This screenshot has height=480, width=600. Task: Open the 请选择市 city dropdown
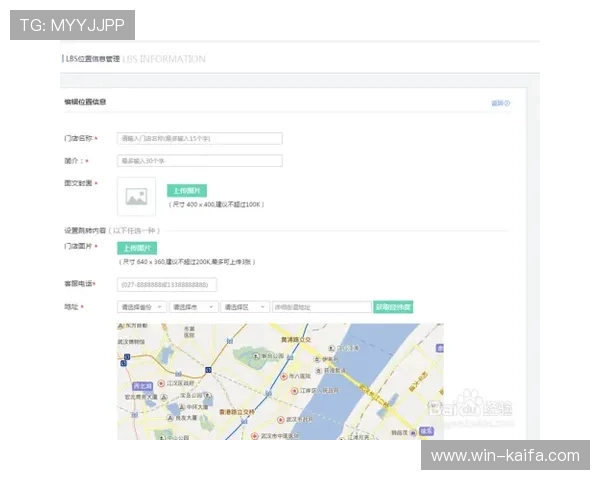tap(194, 307)
